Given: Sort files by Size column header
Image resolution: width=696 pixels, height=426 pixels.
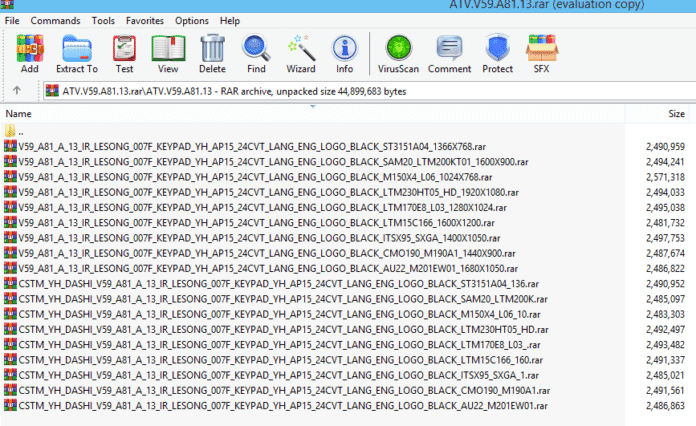Looking at the screenshot, I should click(676, 114).
